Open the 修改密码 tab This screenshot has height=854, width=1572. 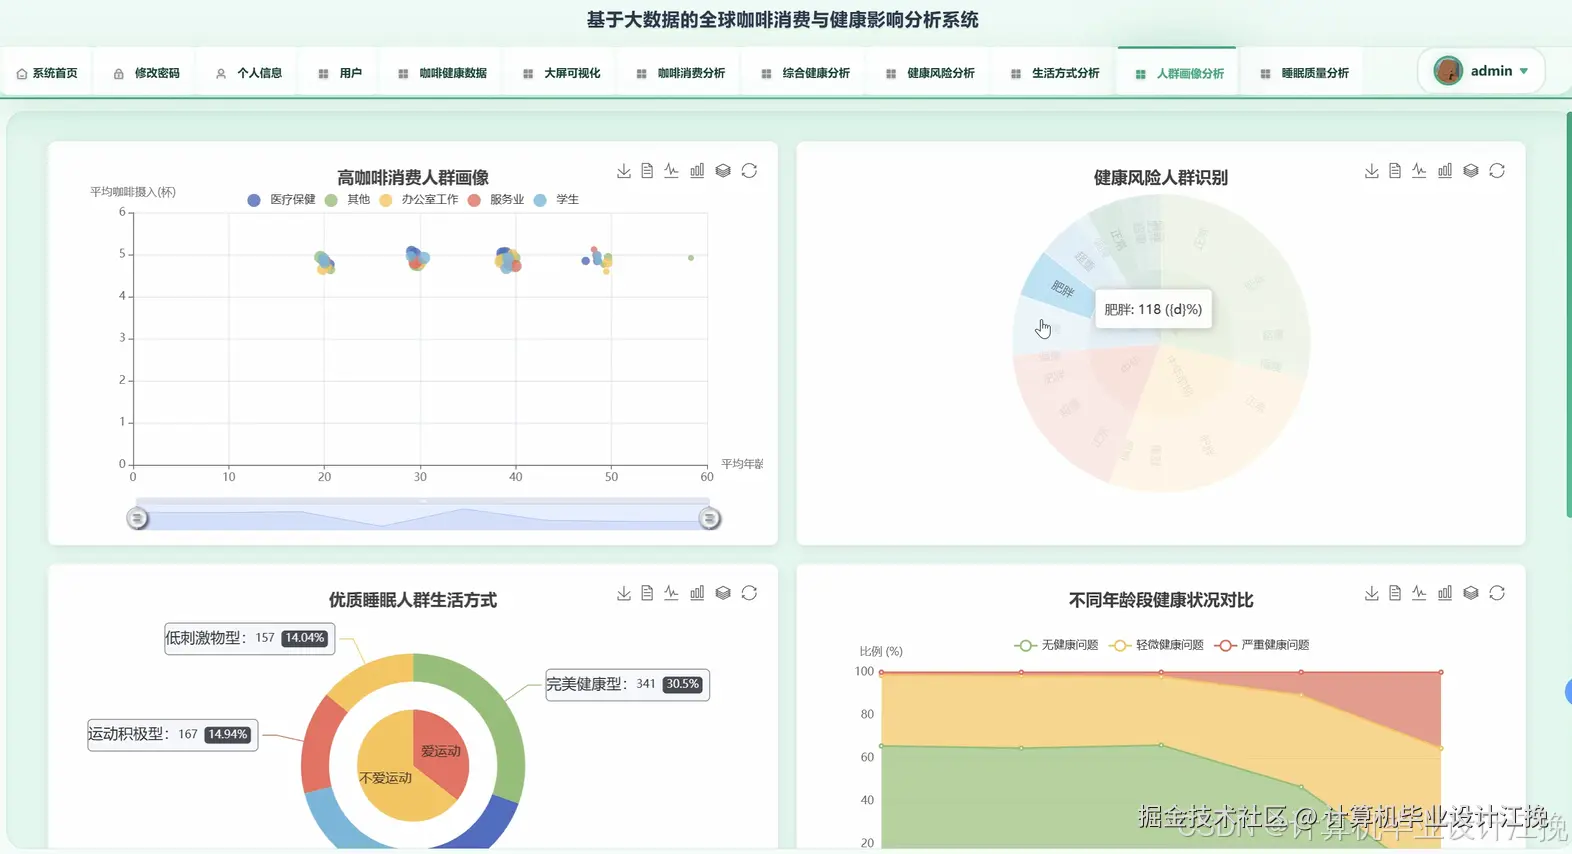tap(146, 73)
